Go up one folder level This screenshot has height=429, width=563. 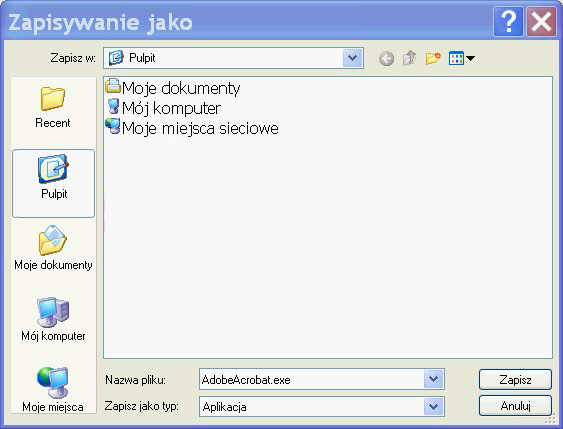[x=409, y=58]
